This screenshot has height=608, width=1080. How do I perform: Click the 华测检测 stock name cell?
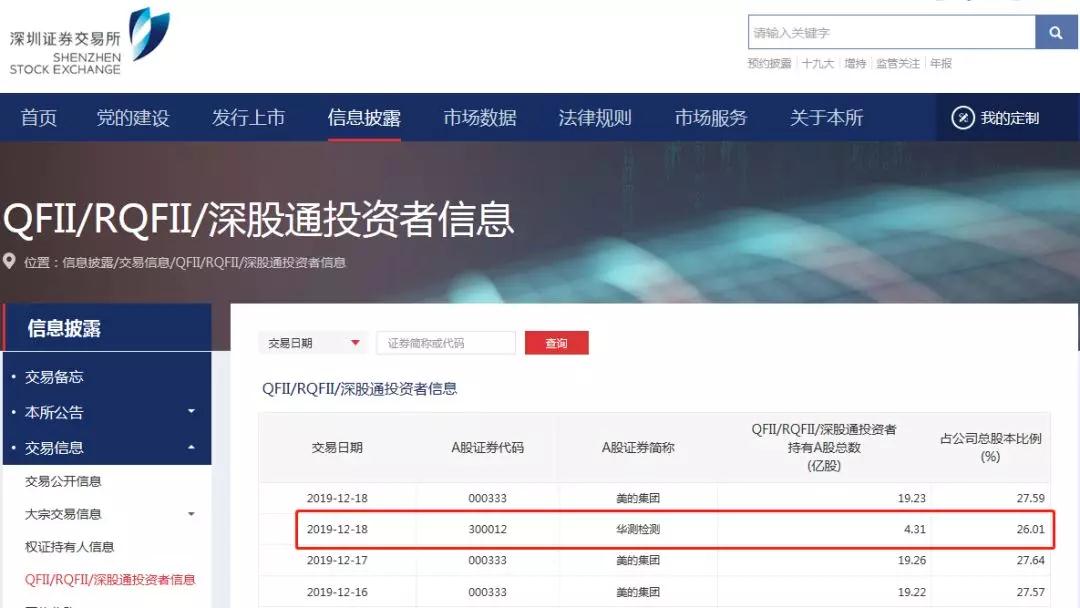638,530
